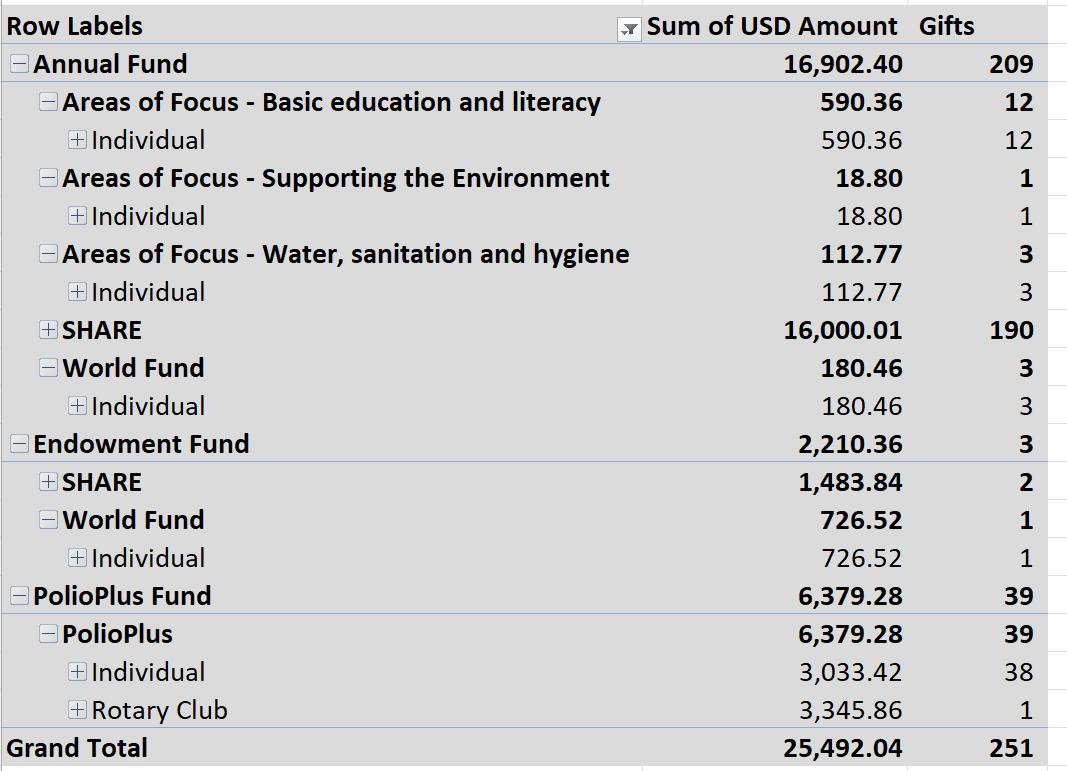The width and height of the screenshot is (1067, 771).
Task: Click the Grand Total amount 25,492.04
Action: (842, 748)
